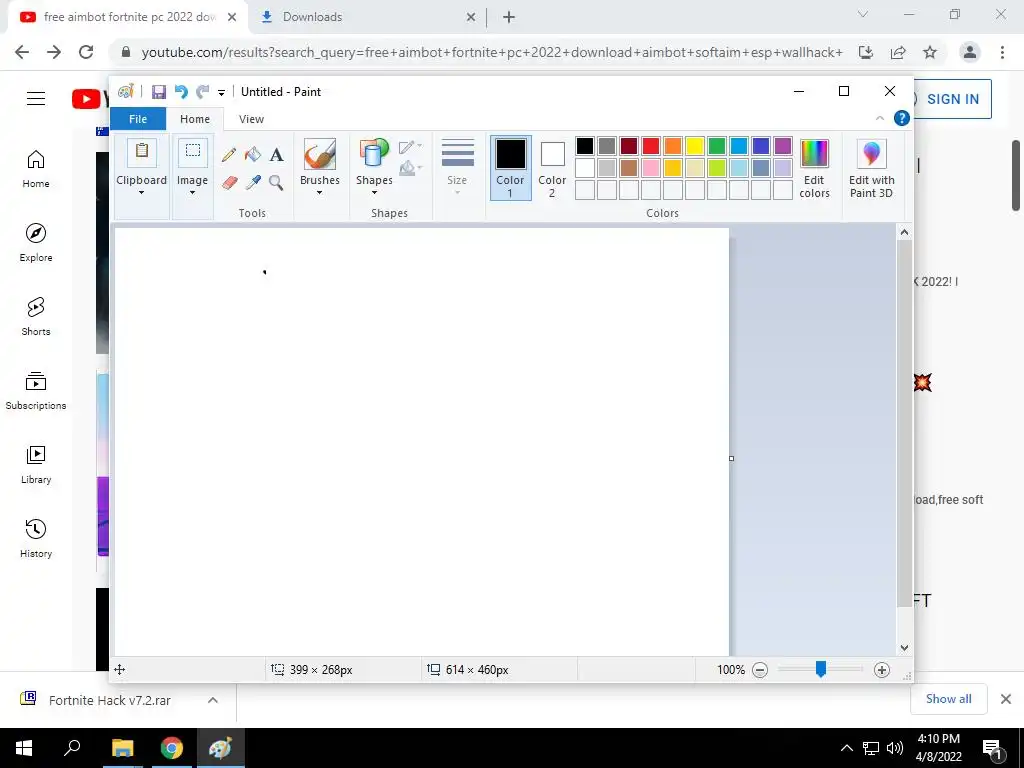Switch to the free aimbot fortnite tab

pyautogui.click(x=127, y=17)
